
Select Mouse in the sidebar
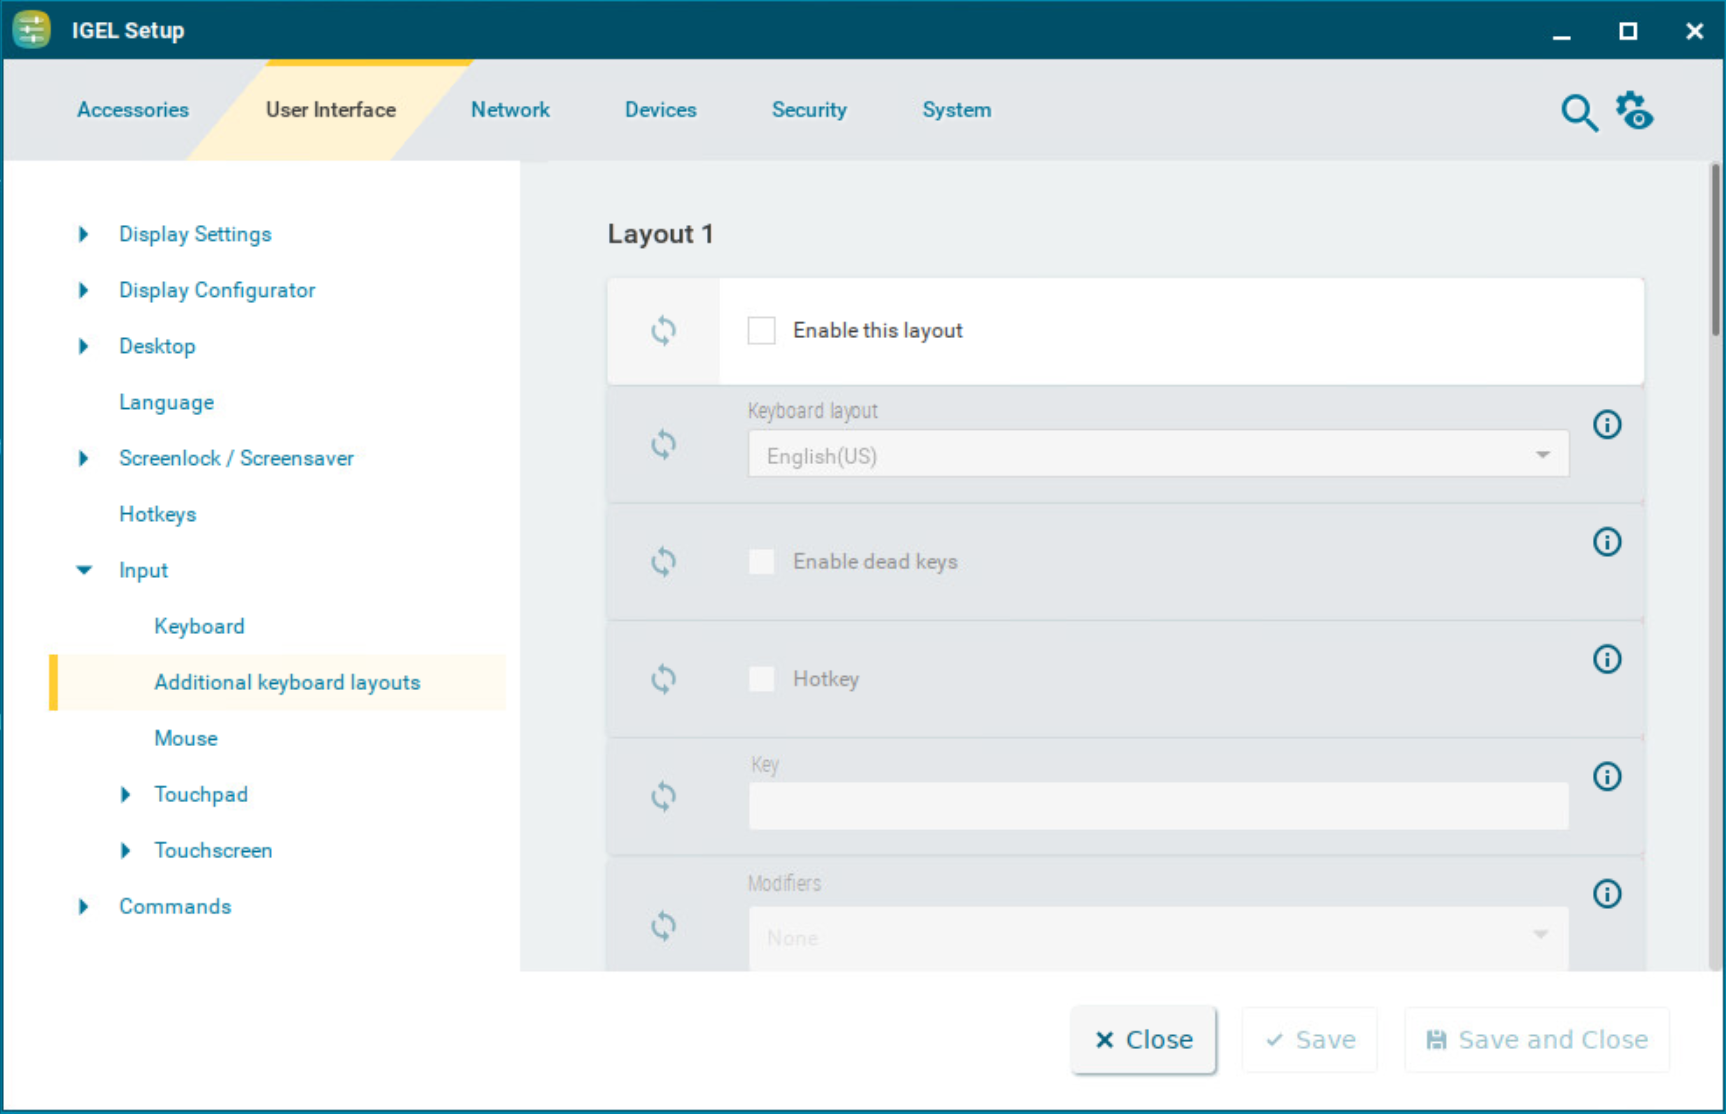point(186,738)
